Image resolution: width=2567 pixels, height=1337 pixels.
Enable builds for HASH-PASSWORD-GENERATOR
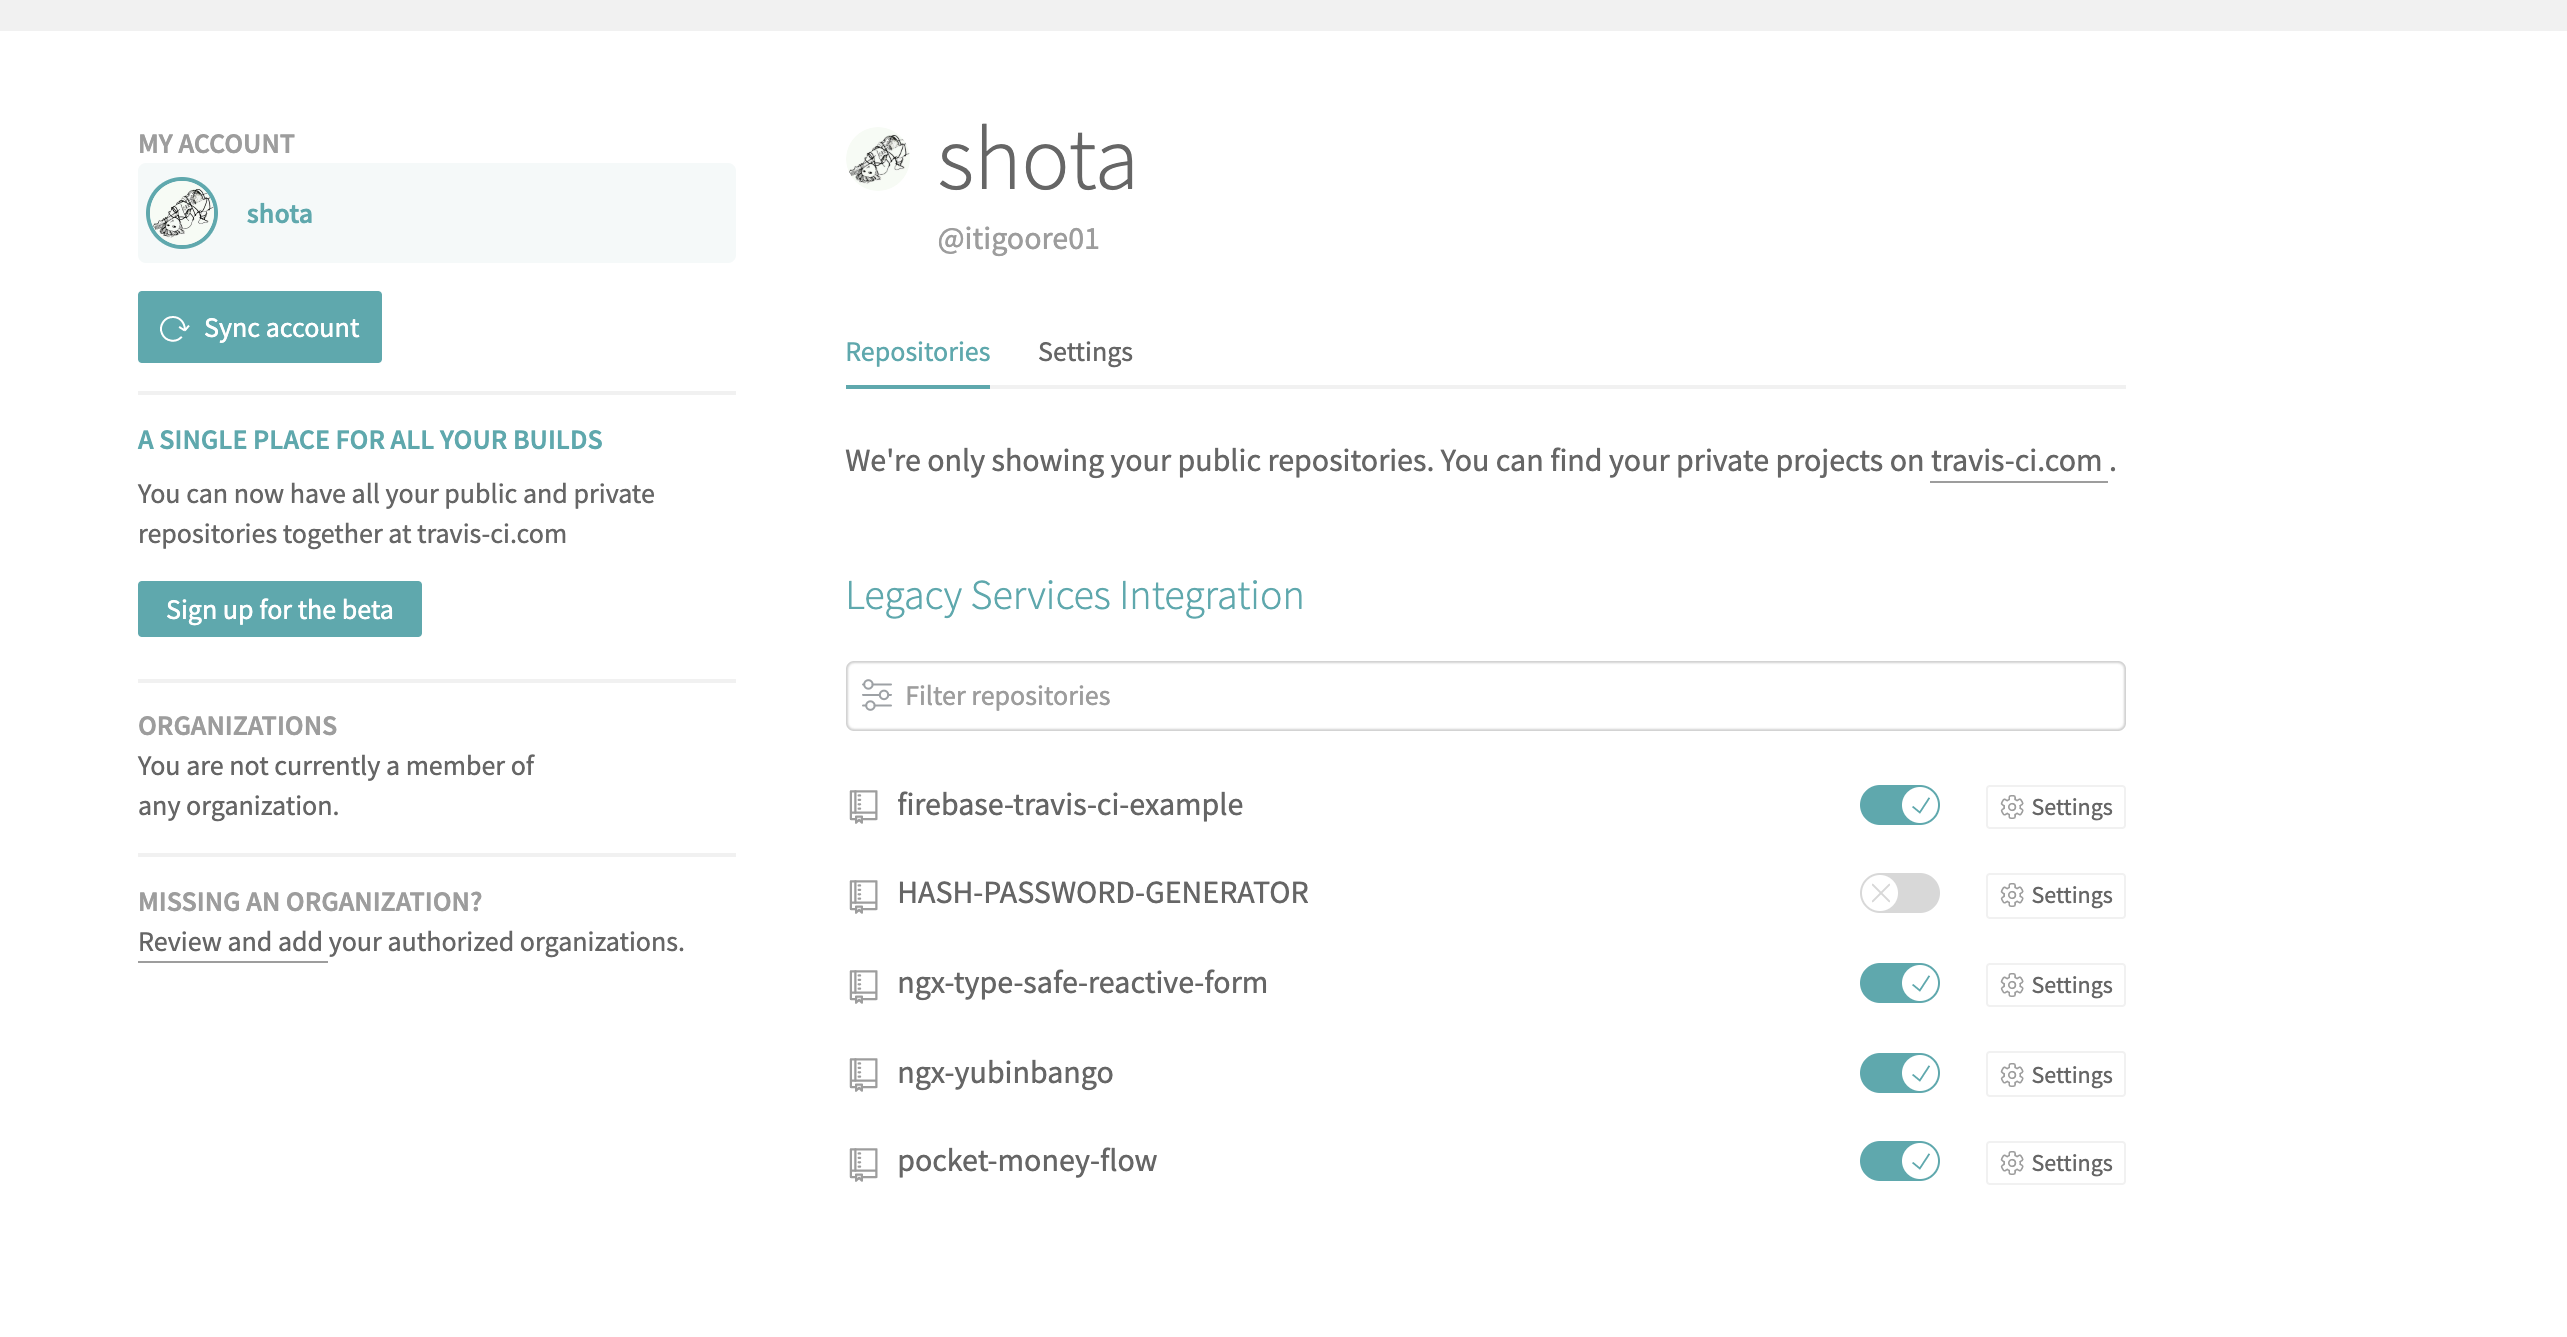[x=1899, y=893]
